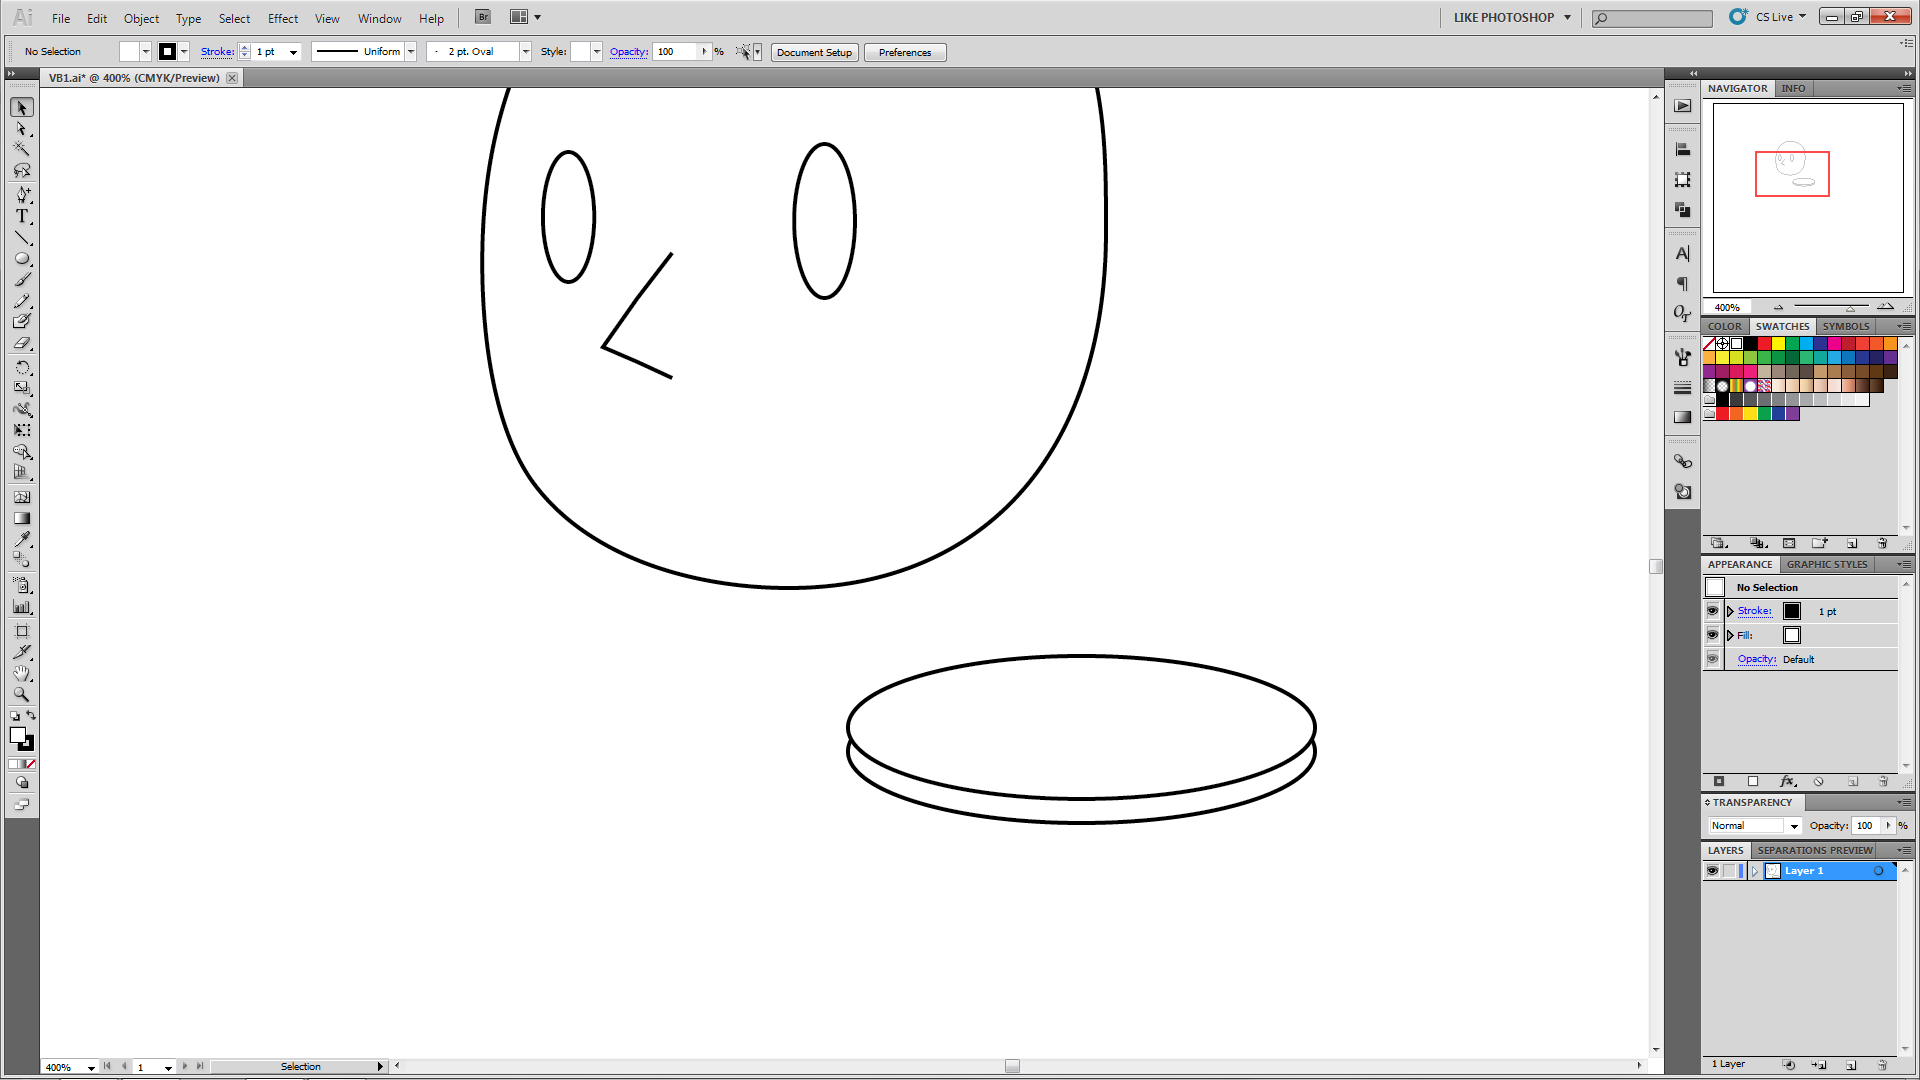
Task: Select the Paintbrush tool
Action: (x=22, y=280)
